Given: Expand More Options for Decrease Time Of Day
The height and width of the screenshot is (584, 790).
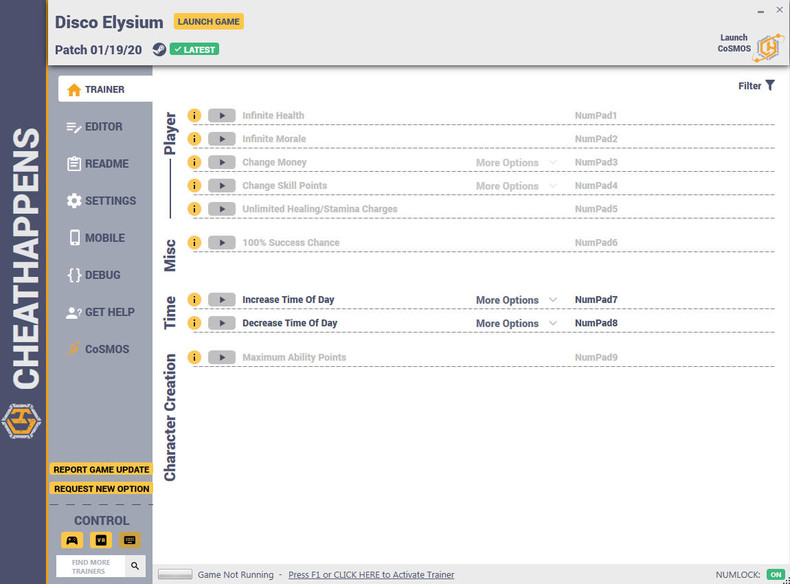Looking at the screenshot, I should pyautogui.click(x=516, y=323).
